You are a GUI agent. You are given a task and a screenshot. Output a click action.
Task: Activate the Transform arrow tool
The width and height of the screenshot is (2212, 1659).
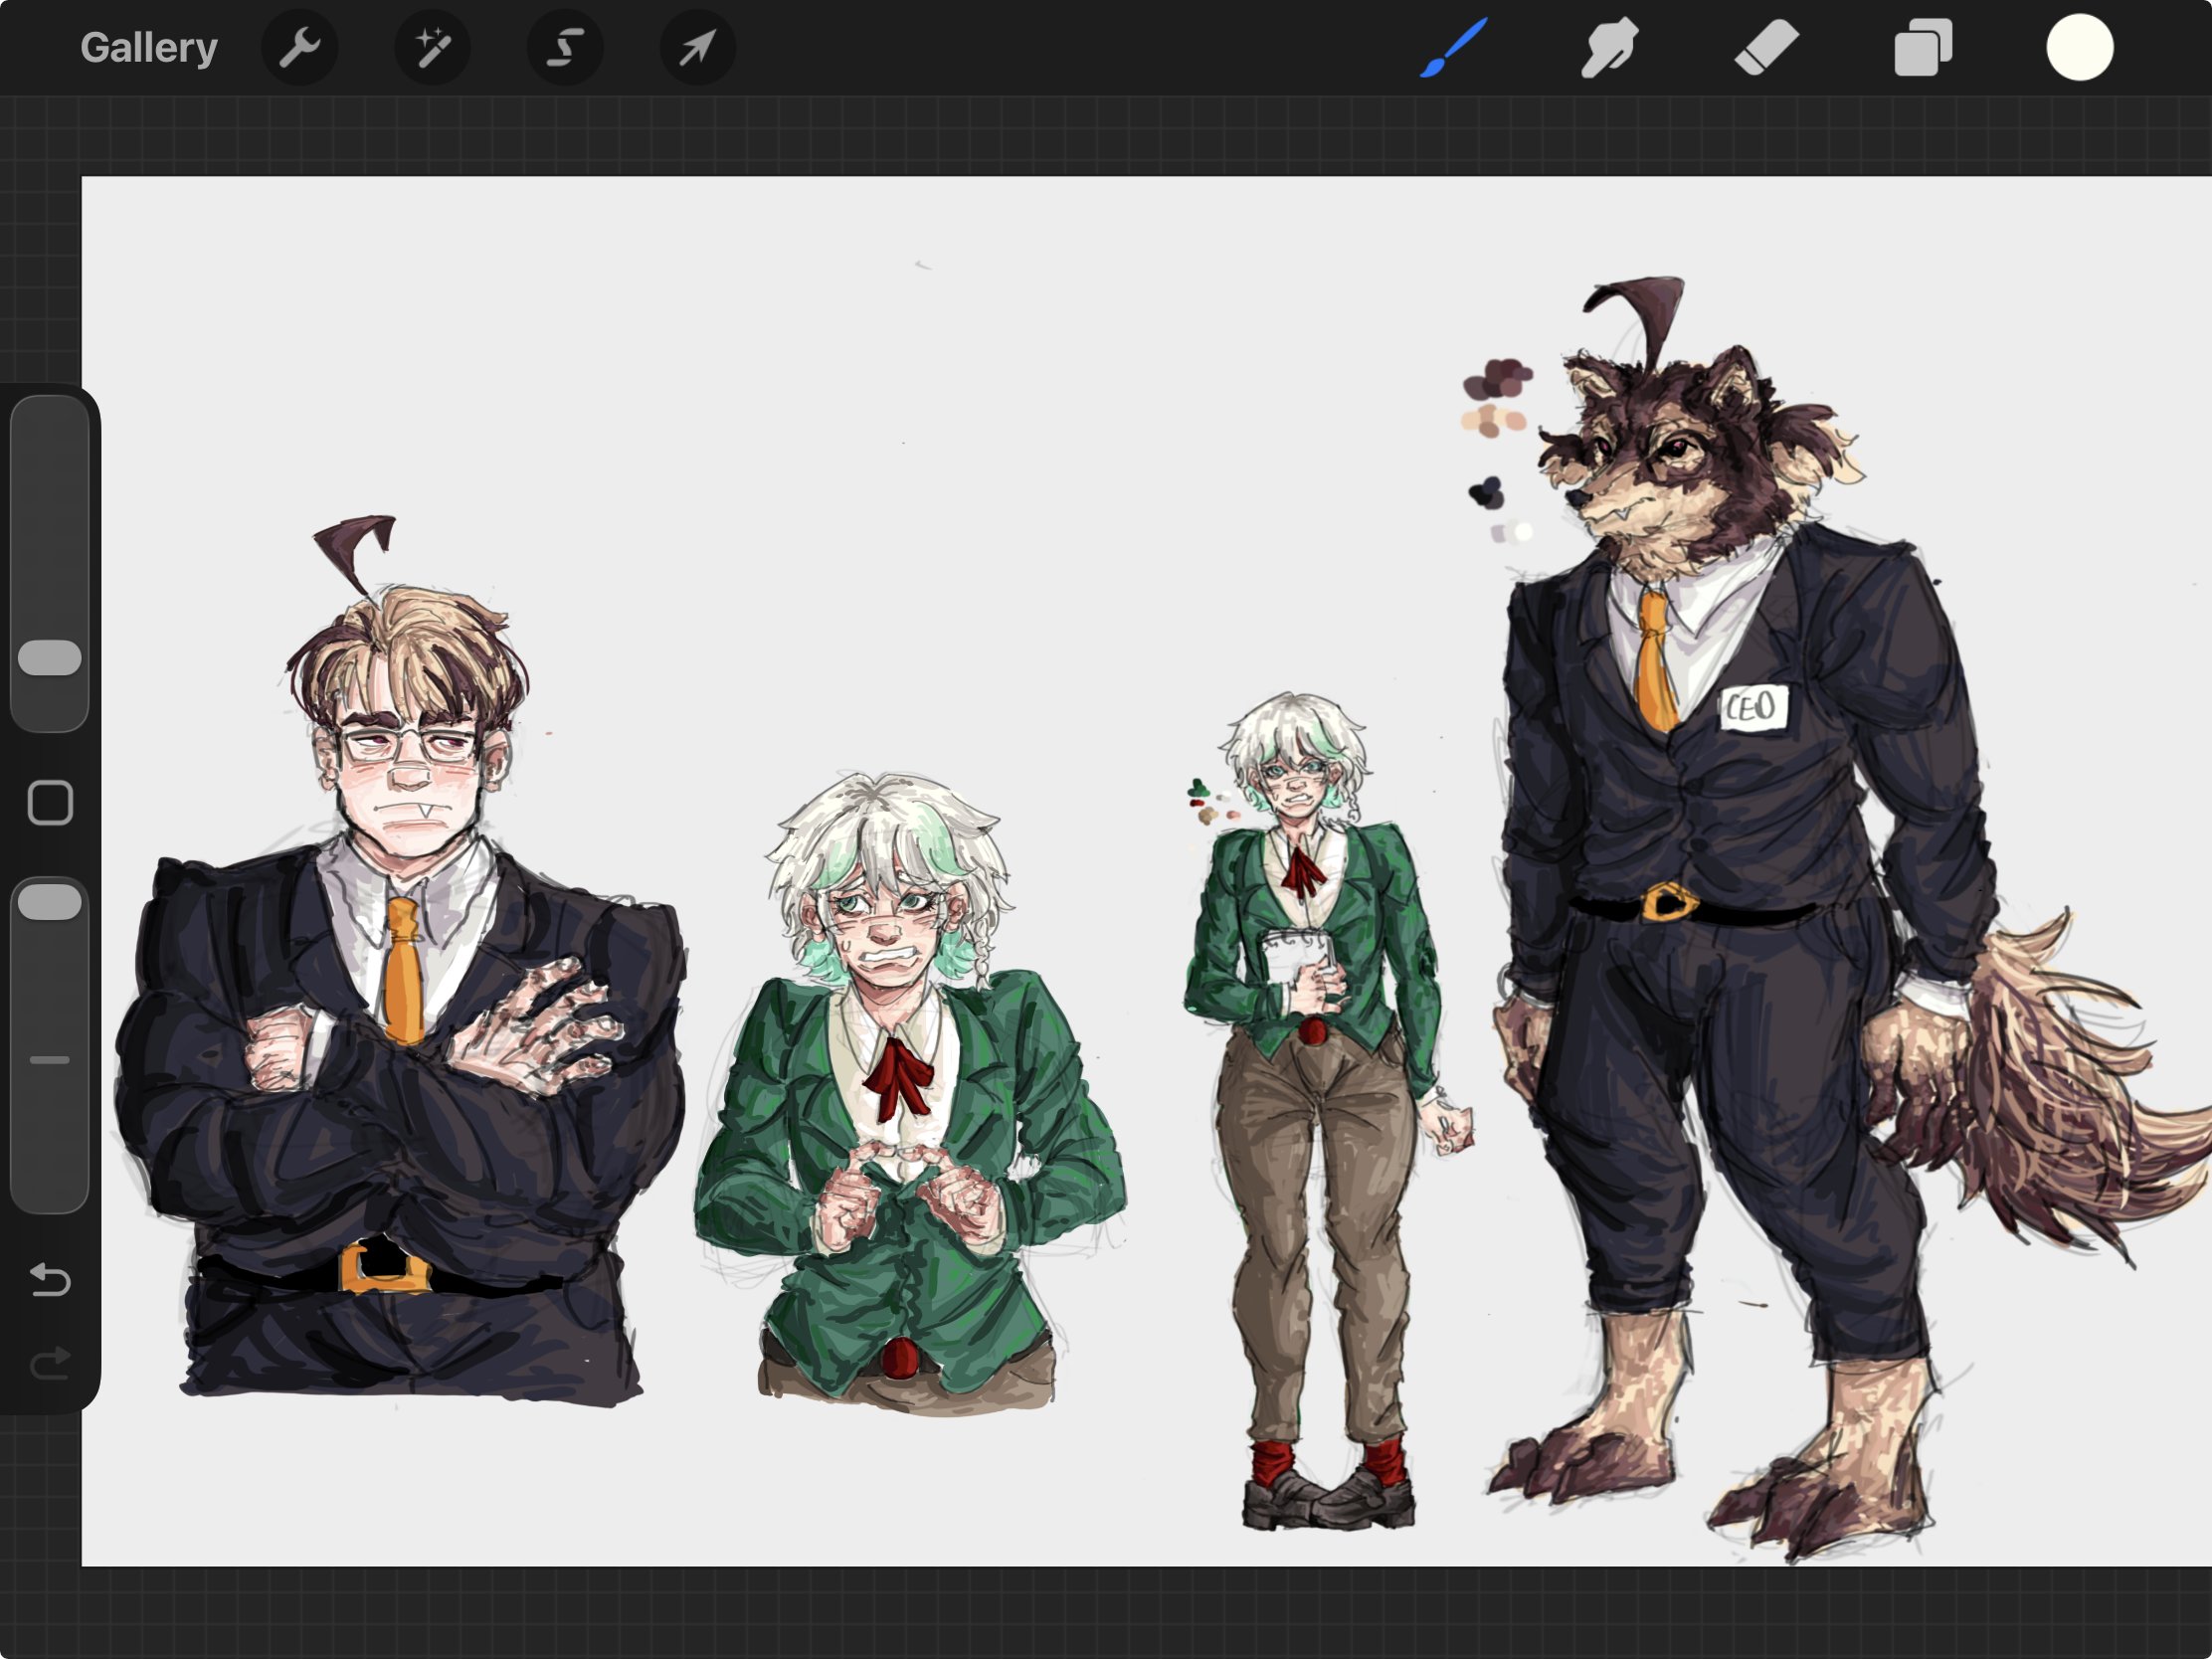[698, 47]
